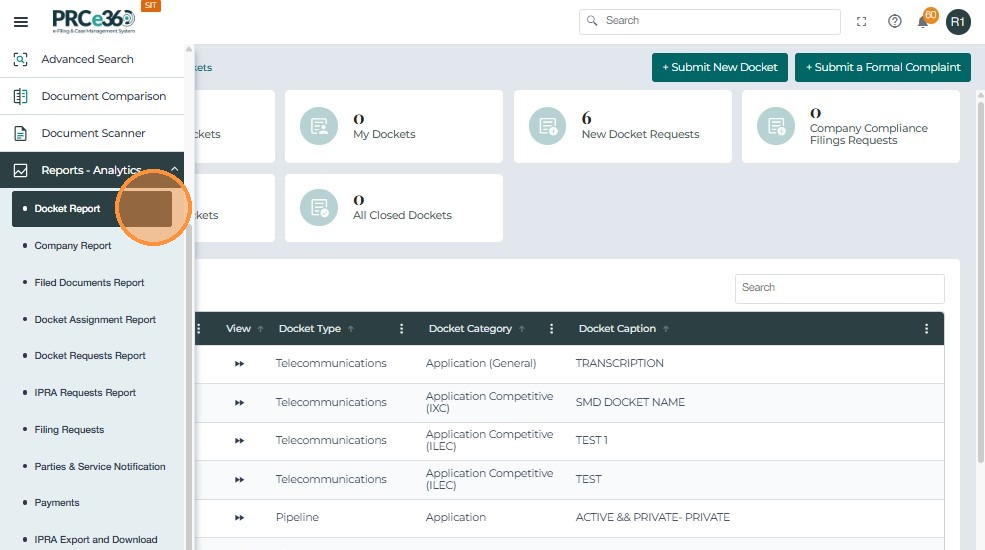Select Company Report in sidebar
The width and height of the screenshot is (985, 550).
point(73,246)
